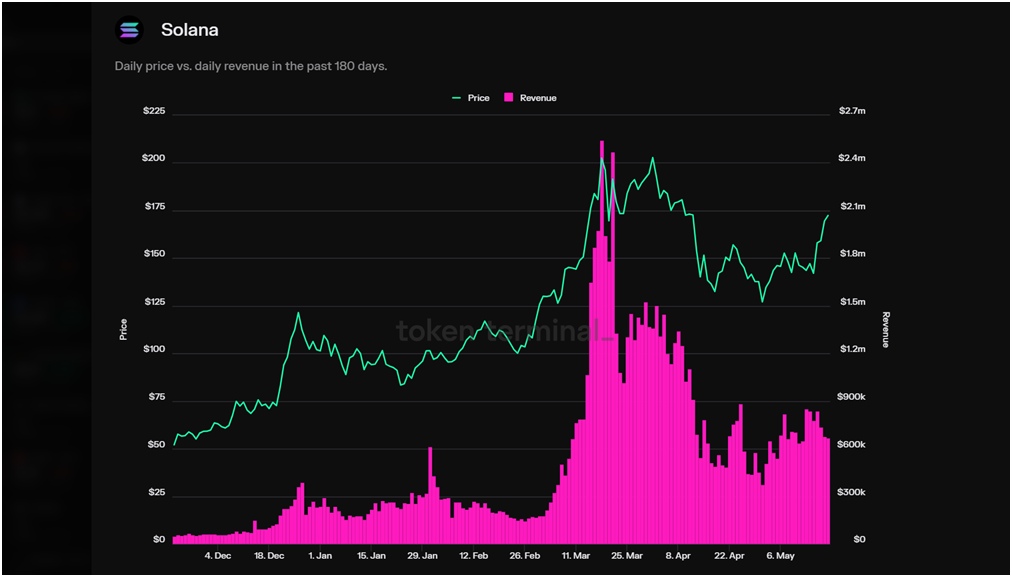Click the Solana logo icon
Screen dimensions: 1012x577
[x=129, y=30]
